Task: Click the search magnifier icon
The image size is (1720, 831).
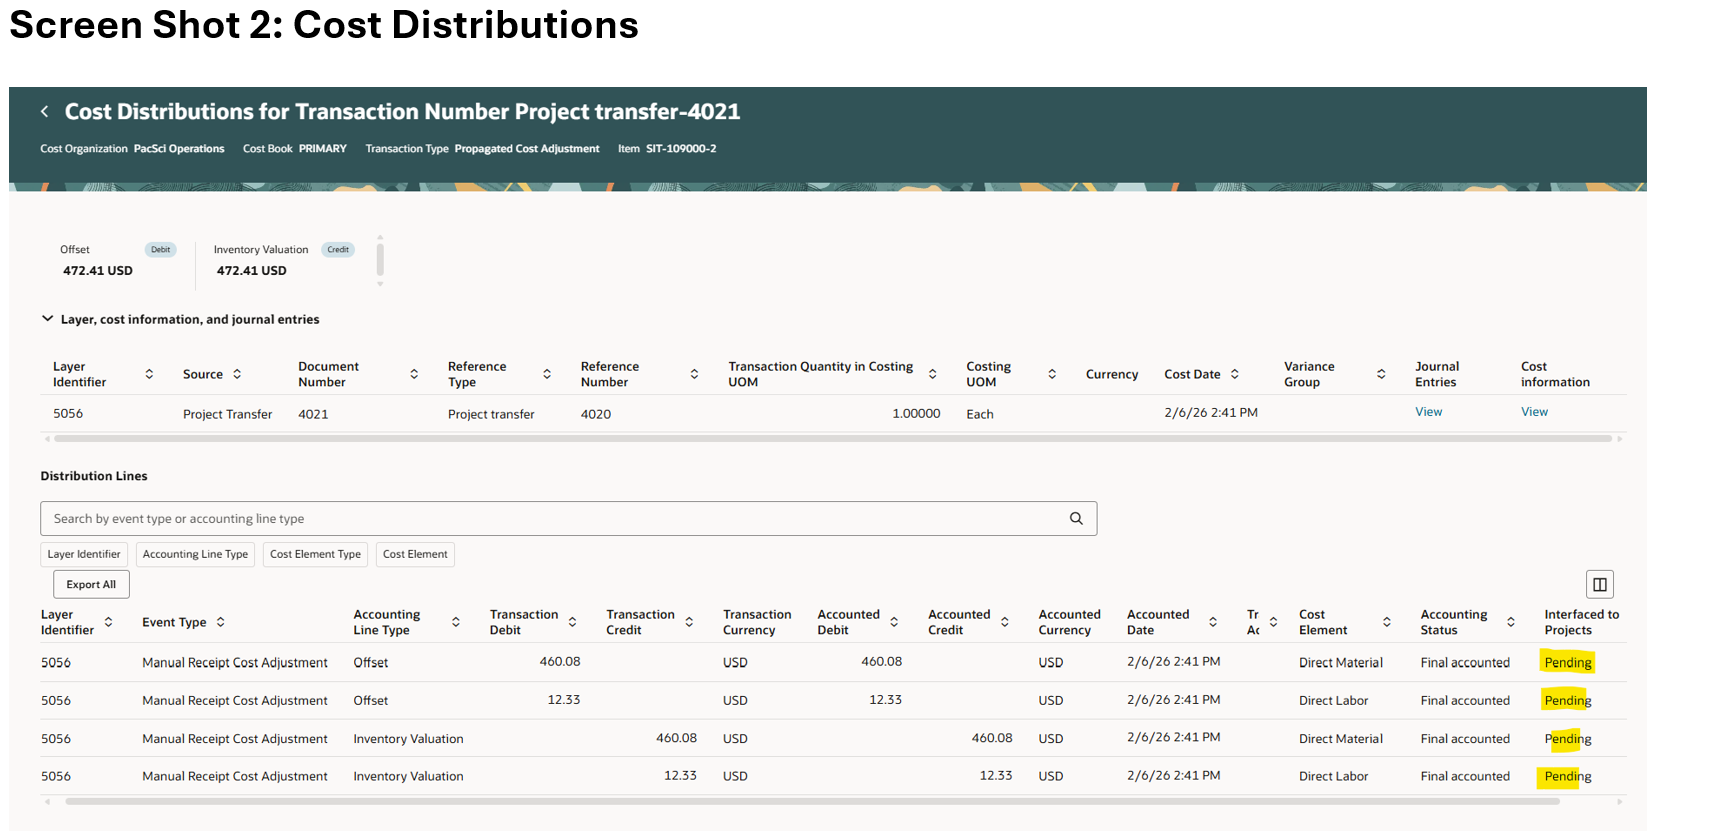Action: click(1076, 518)
